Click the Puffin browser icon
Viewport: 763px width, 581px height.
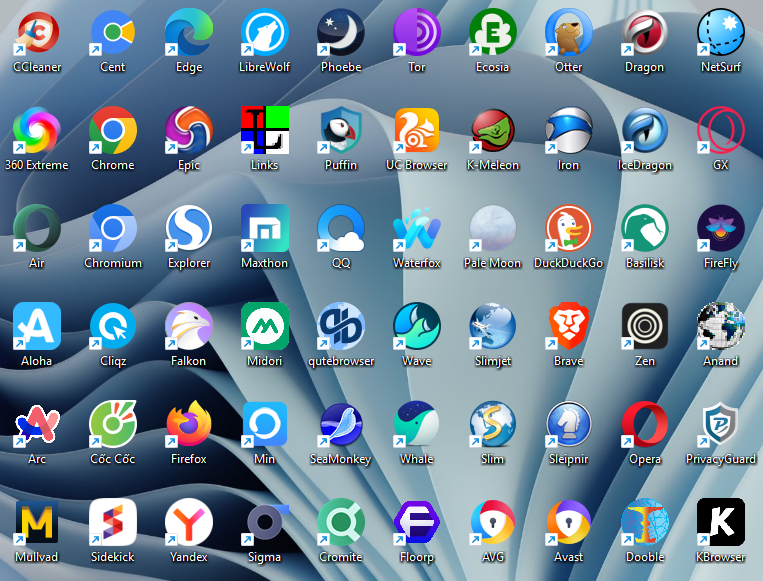click(341, 130)
